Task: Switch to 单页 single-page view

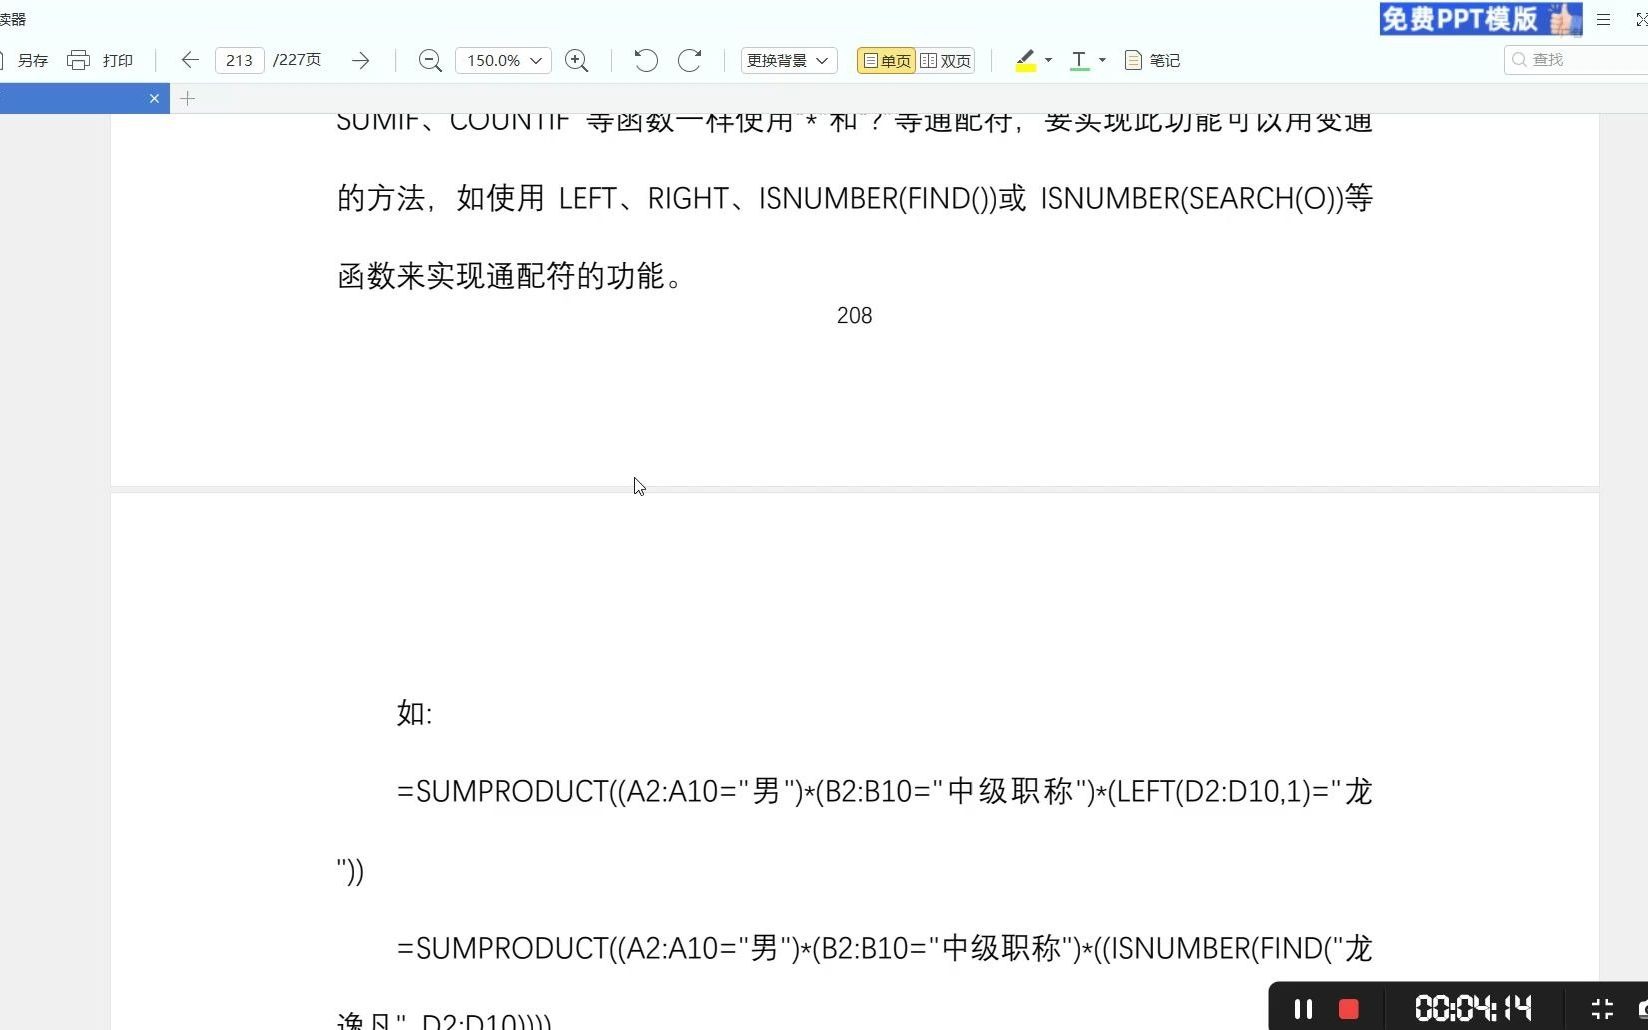Action: [885, 60]
